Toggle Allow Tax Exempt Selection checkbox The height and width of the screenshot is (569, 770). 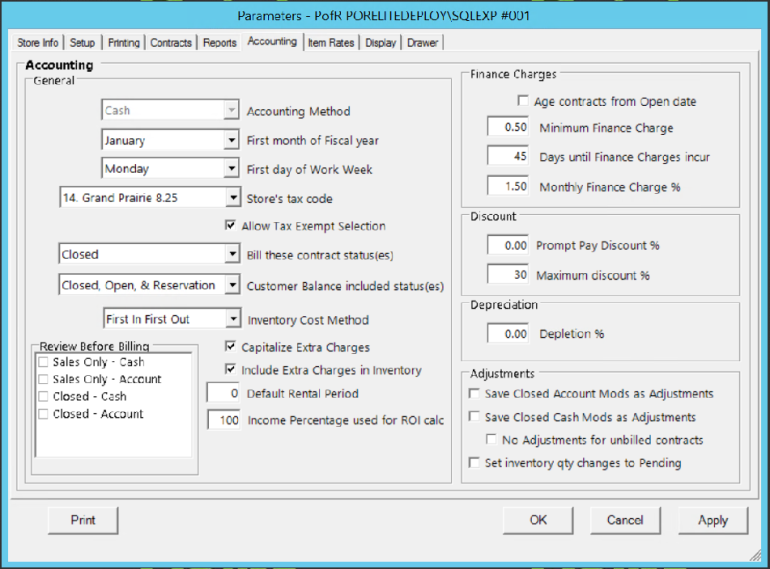point(230,225)
